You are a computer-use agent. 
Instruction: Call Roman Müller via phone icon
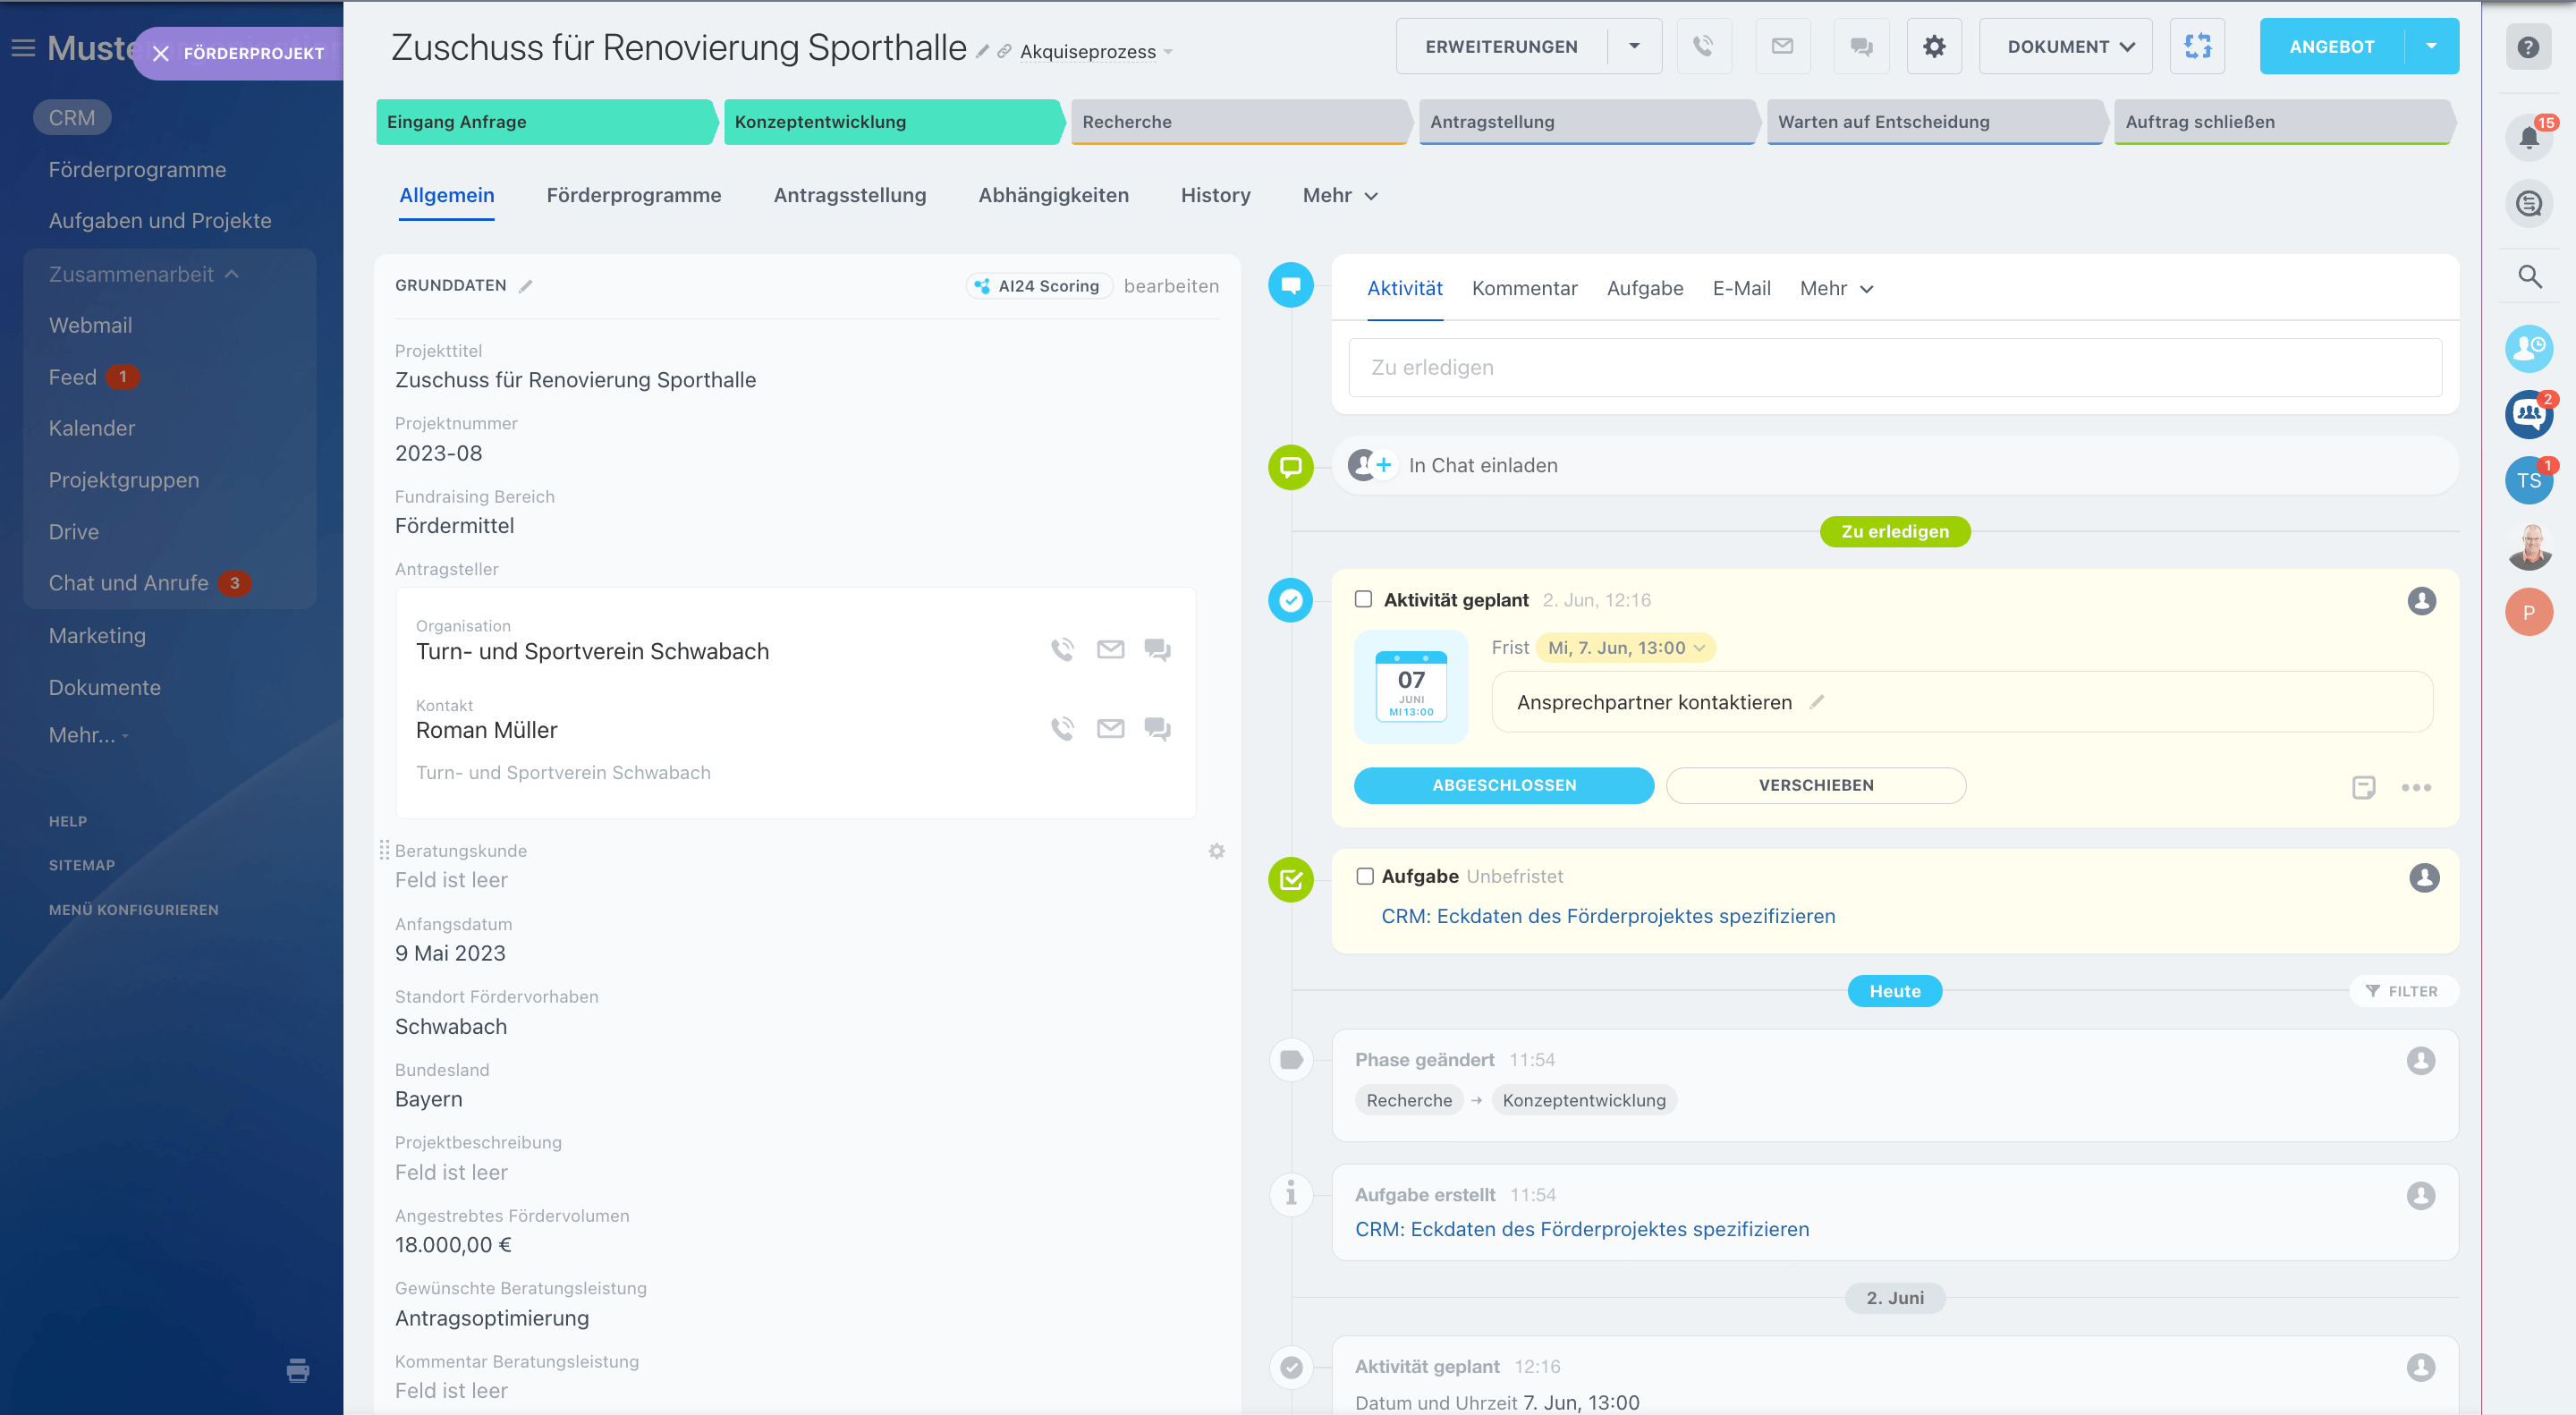pos(1062,728)
